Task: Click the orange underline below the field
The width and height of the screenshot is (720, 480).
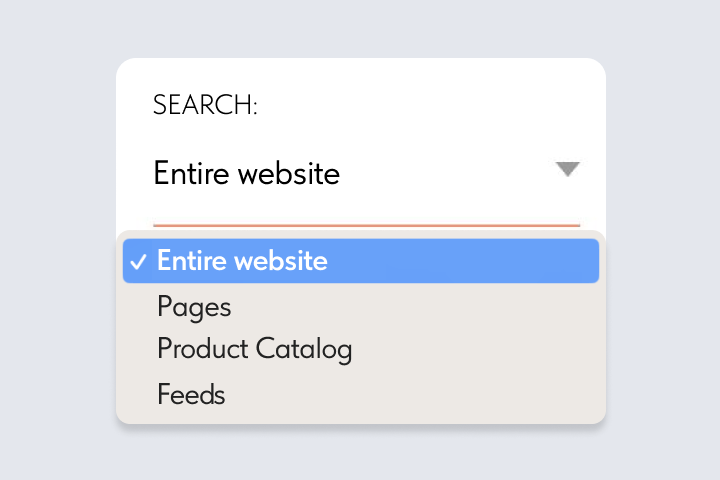Action: [366, 225]
